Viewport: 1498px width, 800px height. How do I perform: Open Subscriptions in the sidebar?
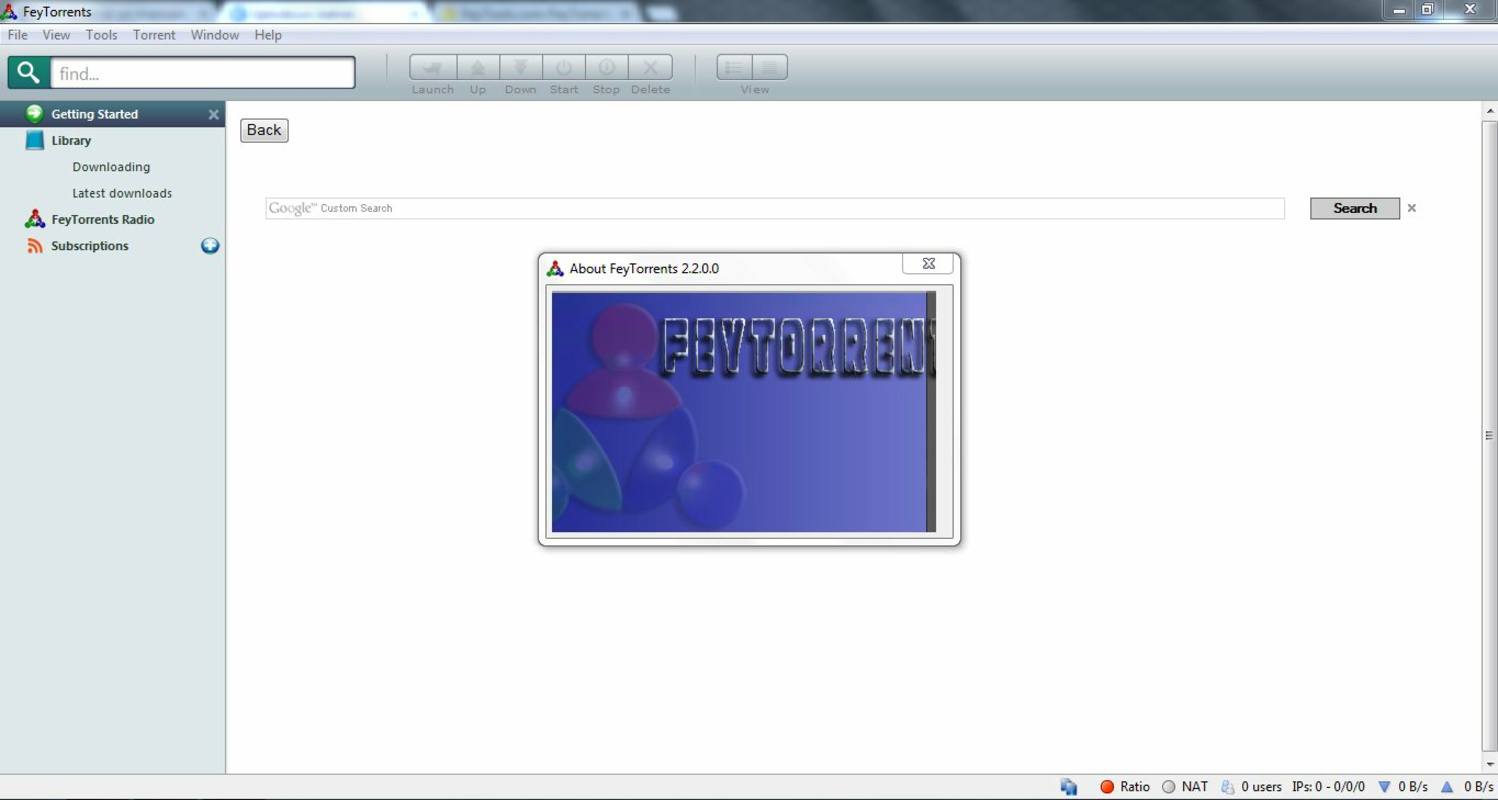[x=90, y=246]
